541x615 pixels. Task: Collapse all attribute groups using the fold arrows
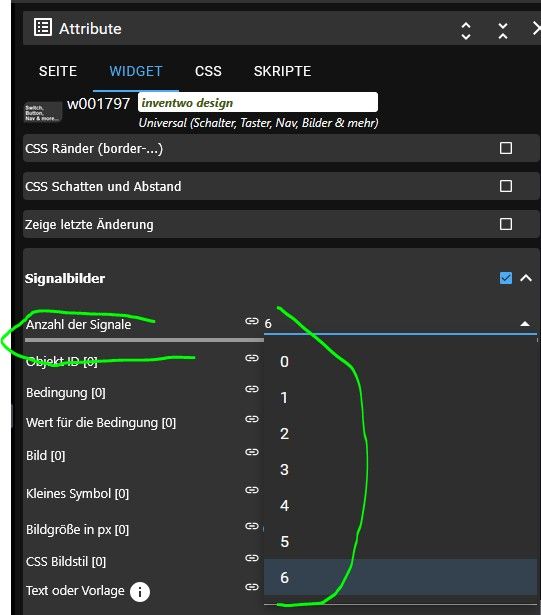(x=503, y=31)
